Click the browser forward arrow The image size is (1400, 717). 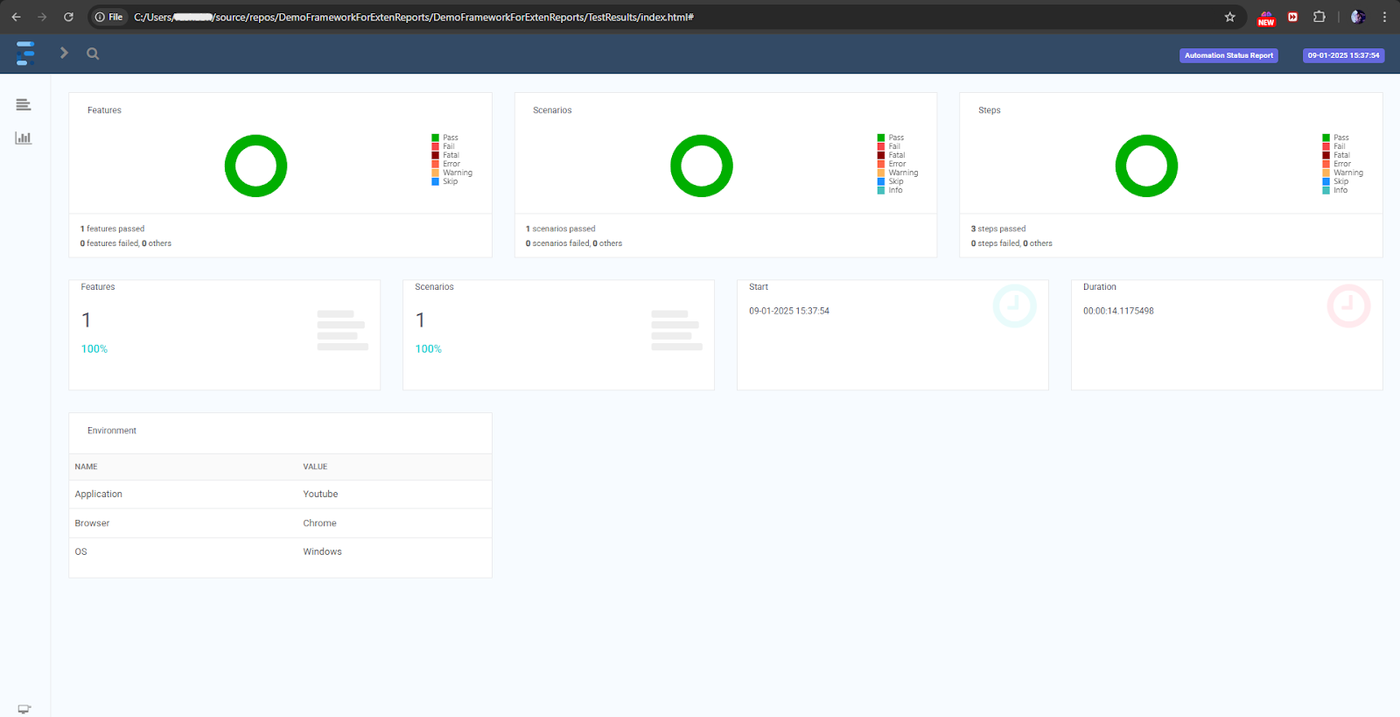(x=42, y=17)
